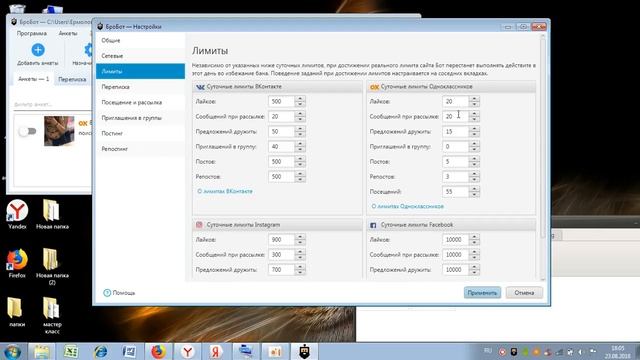Increase VKontakte Постов limit with up arrow
The image size is (640, 360).
coord(300,159)
